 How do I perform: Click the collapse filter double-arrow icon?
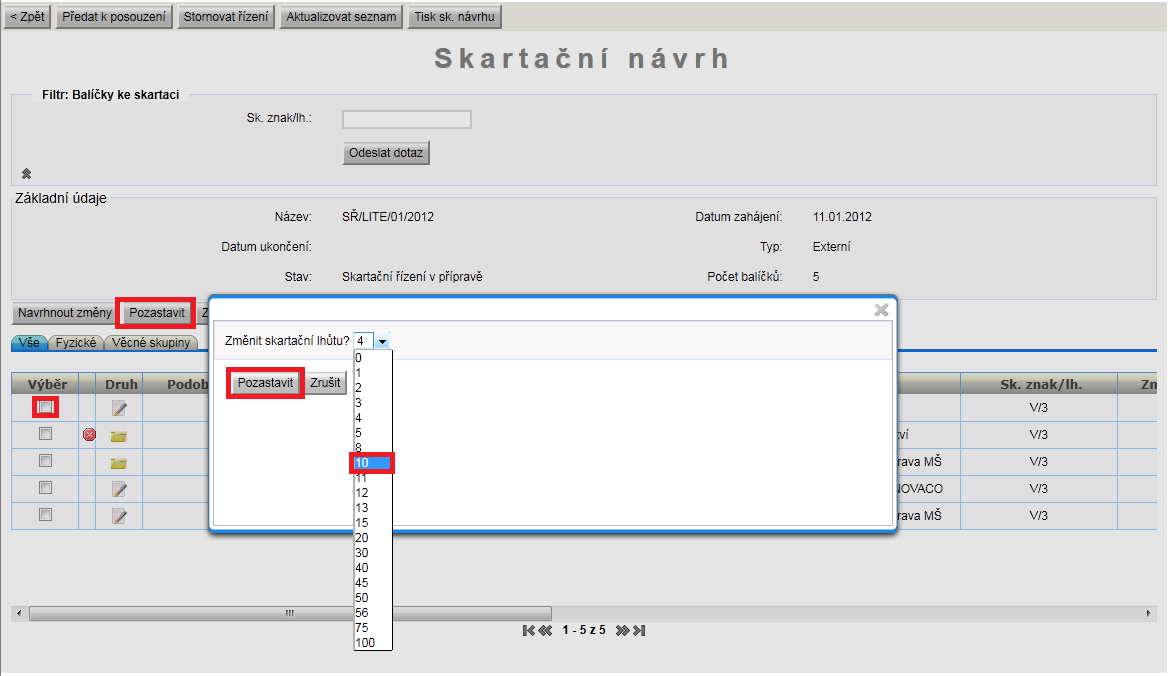point(26,173)
